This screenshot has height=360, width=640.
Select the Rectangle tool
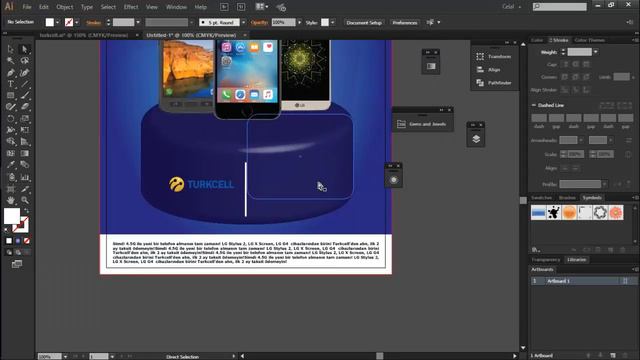11,96
